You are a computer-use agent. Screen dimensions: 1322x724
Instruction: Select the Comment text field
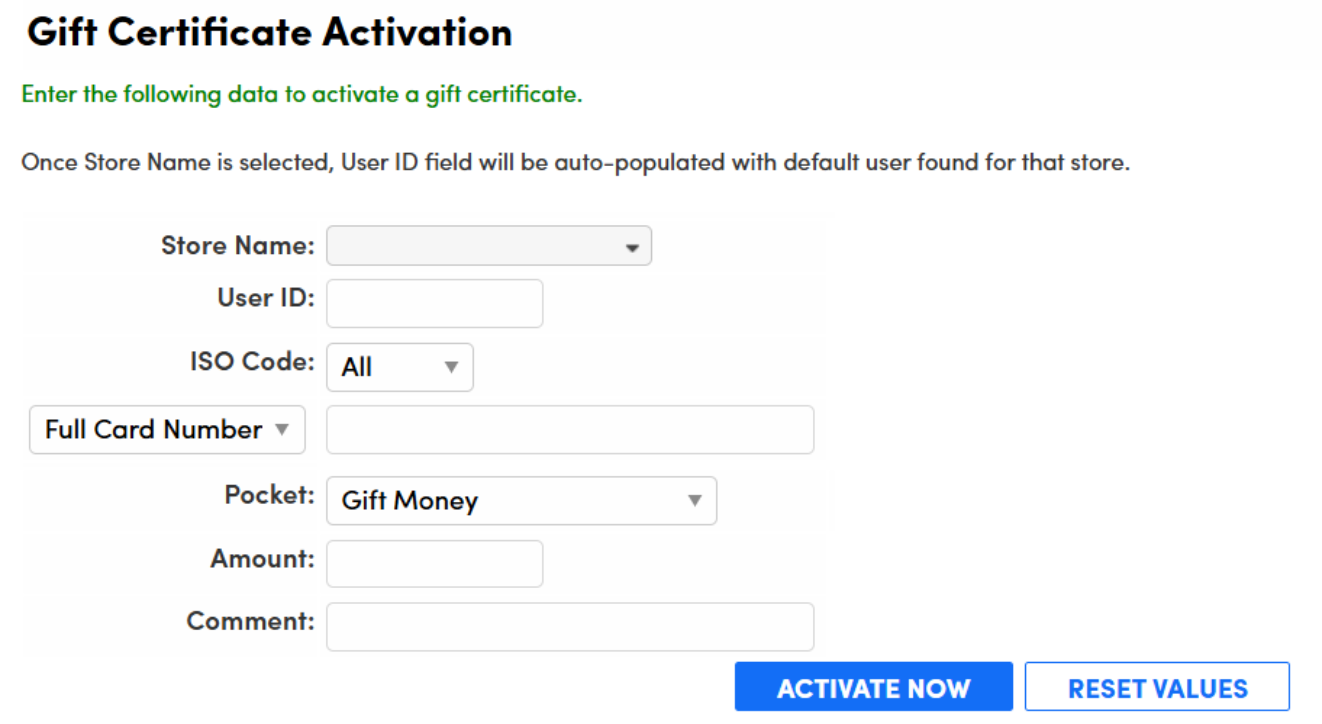(x=569, y=627)
